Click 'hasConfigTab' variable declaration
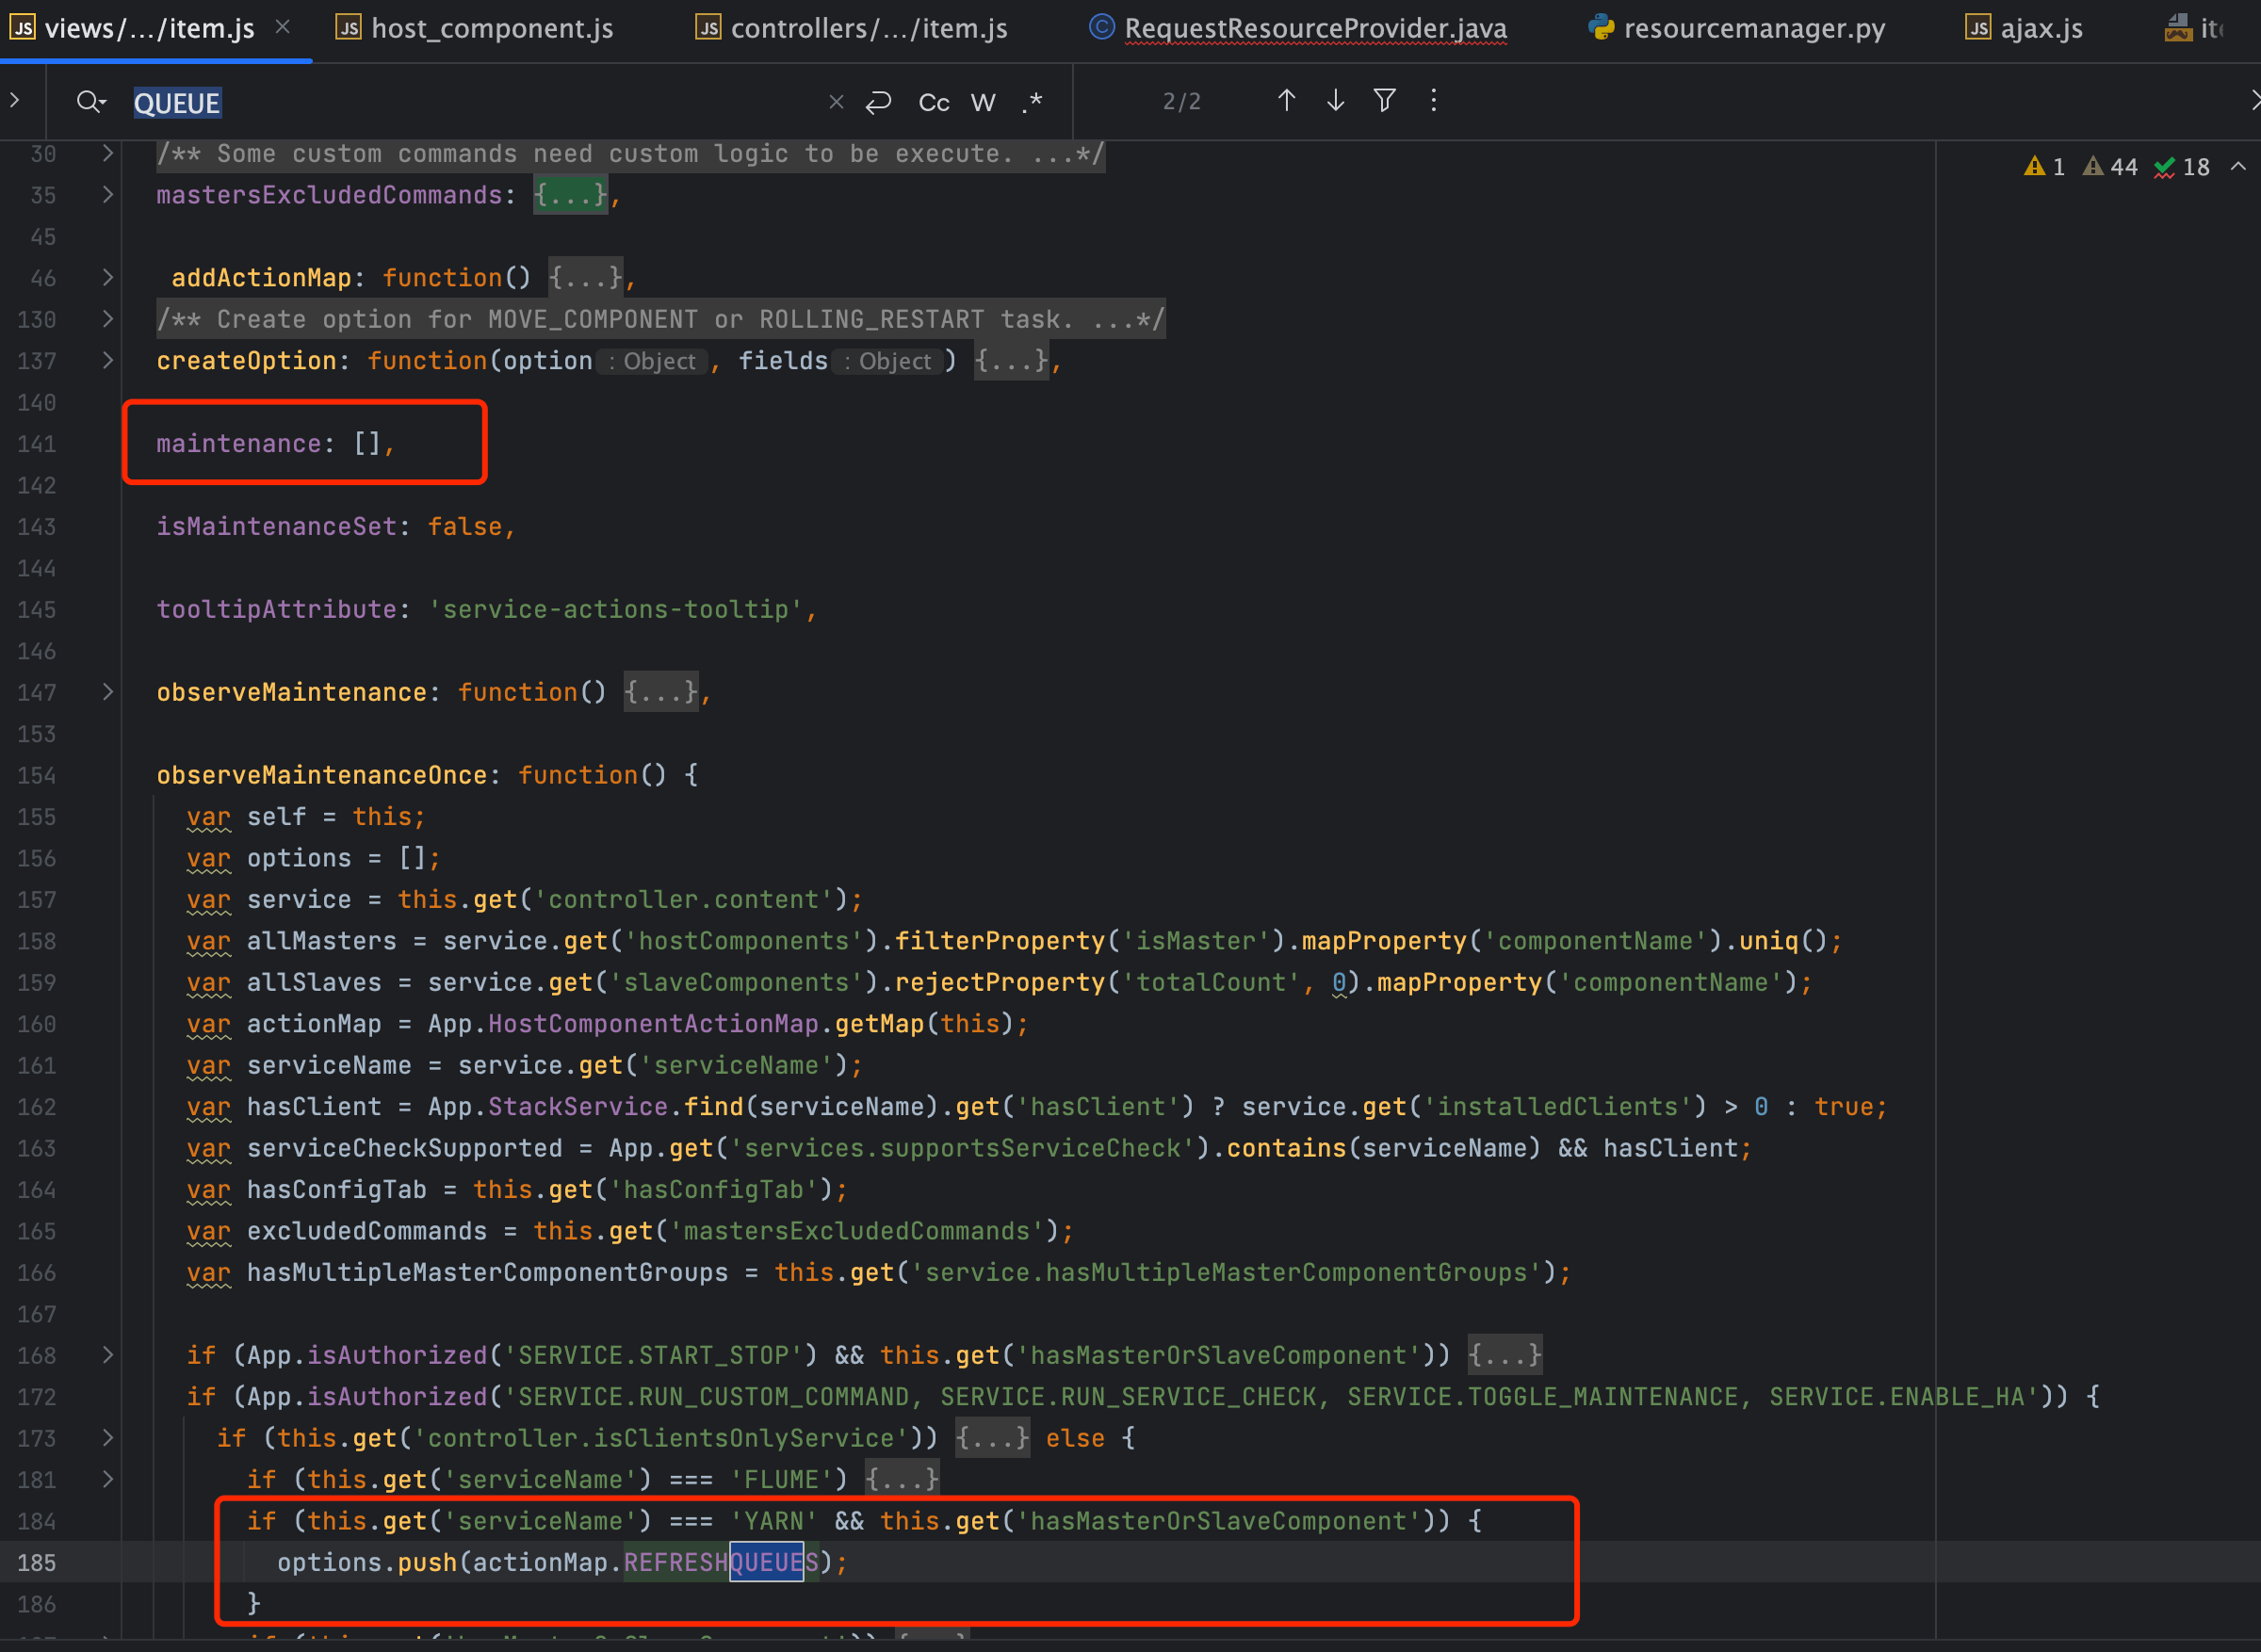Screen dimensions: 2261x1652 pos(336,1190)
